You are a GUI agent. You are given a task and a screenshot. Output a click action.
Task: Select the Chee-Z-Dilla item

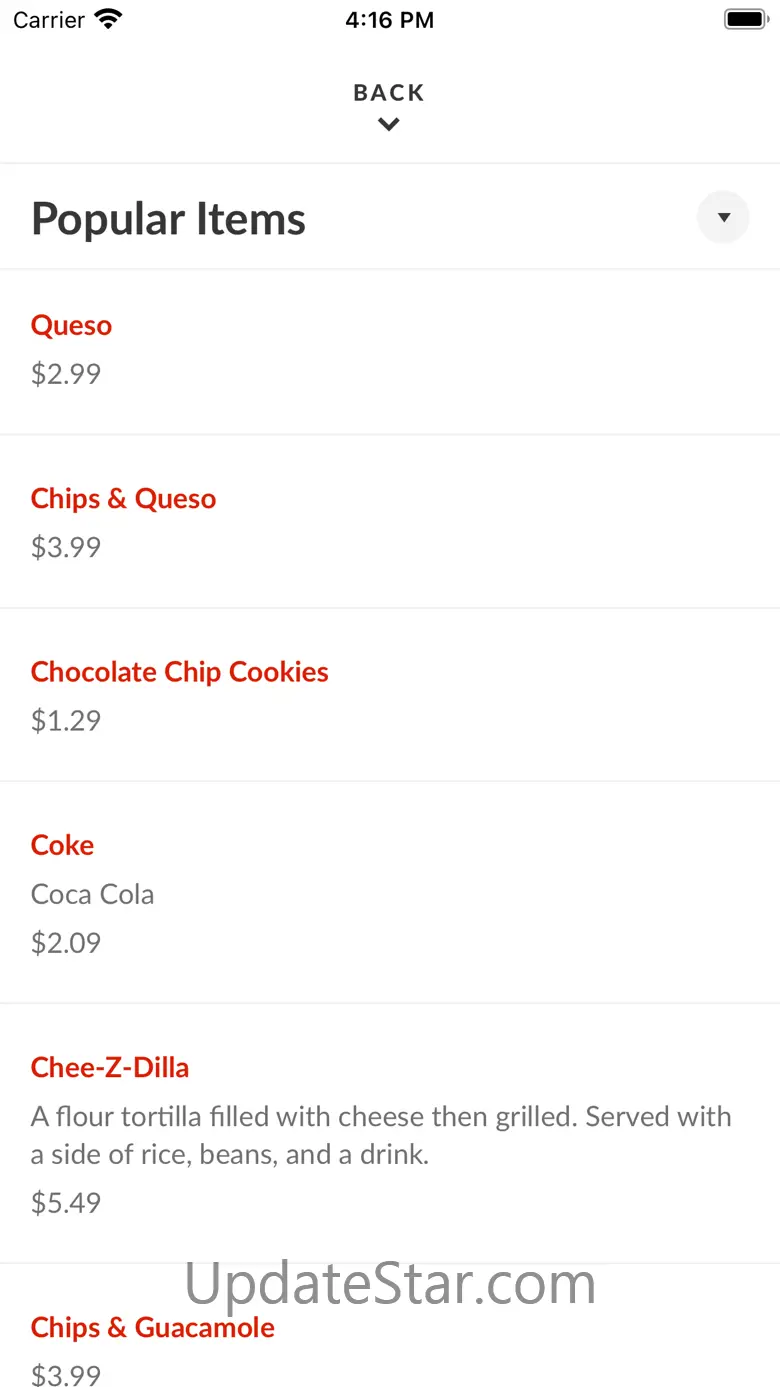[109, 1068]
